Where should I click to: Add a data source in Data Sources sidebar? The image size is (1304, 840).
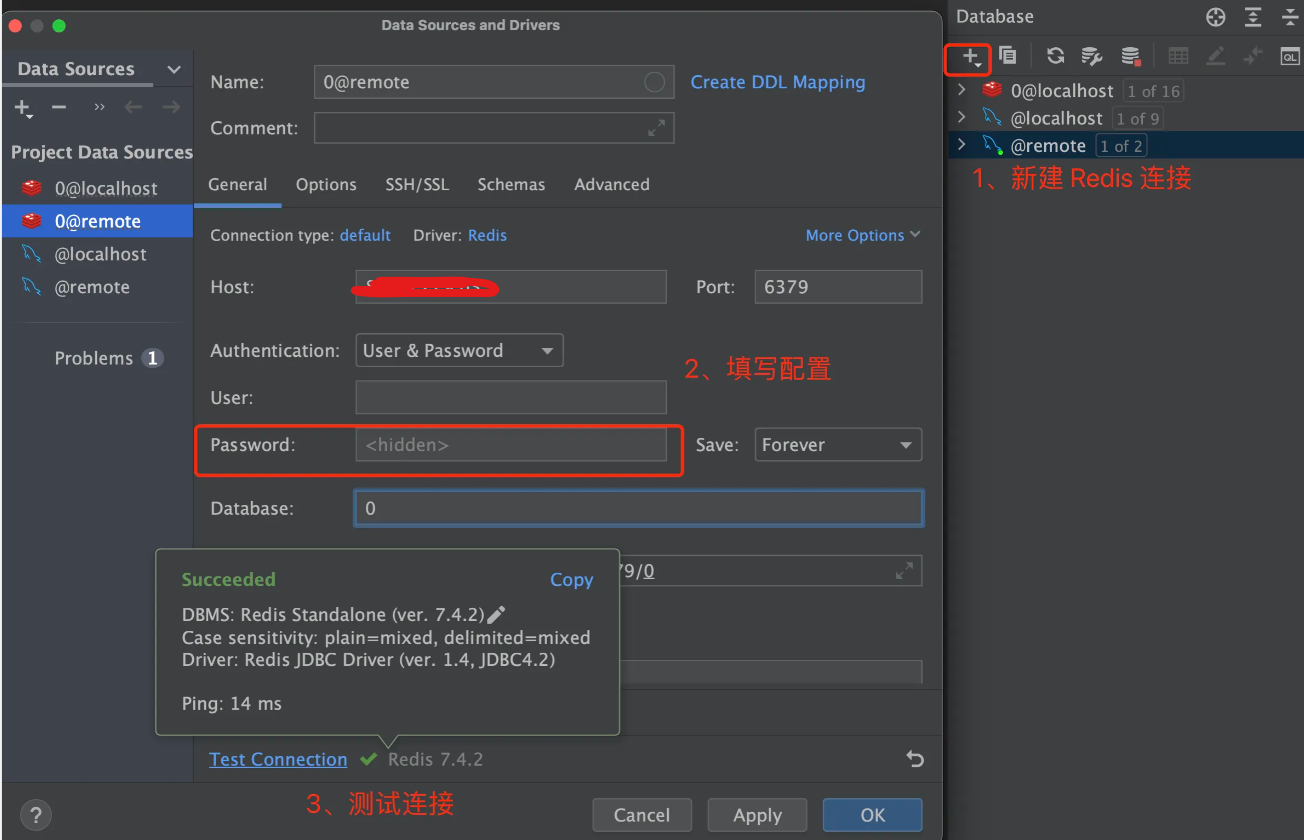tap(23, 108)
